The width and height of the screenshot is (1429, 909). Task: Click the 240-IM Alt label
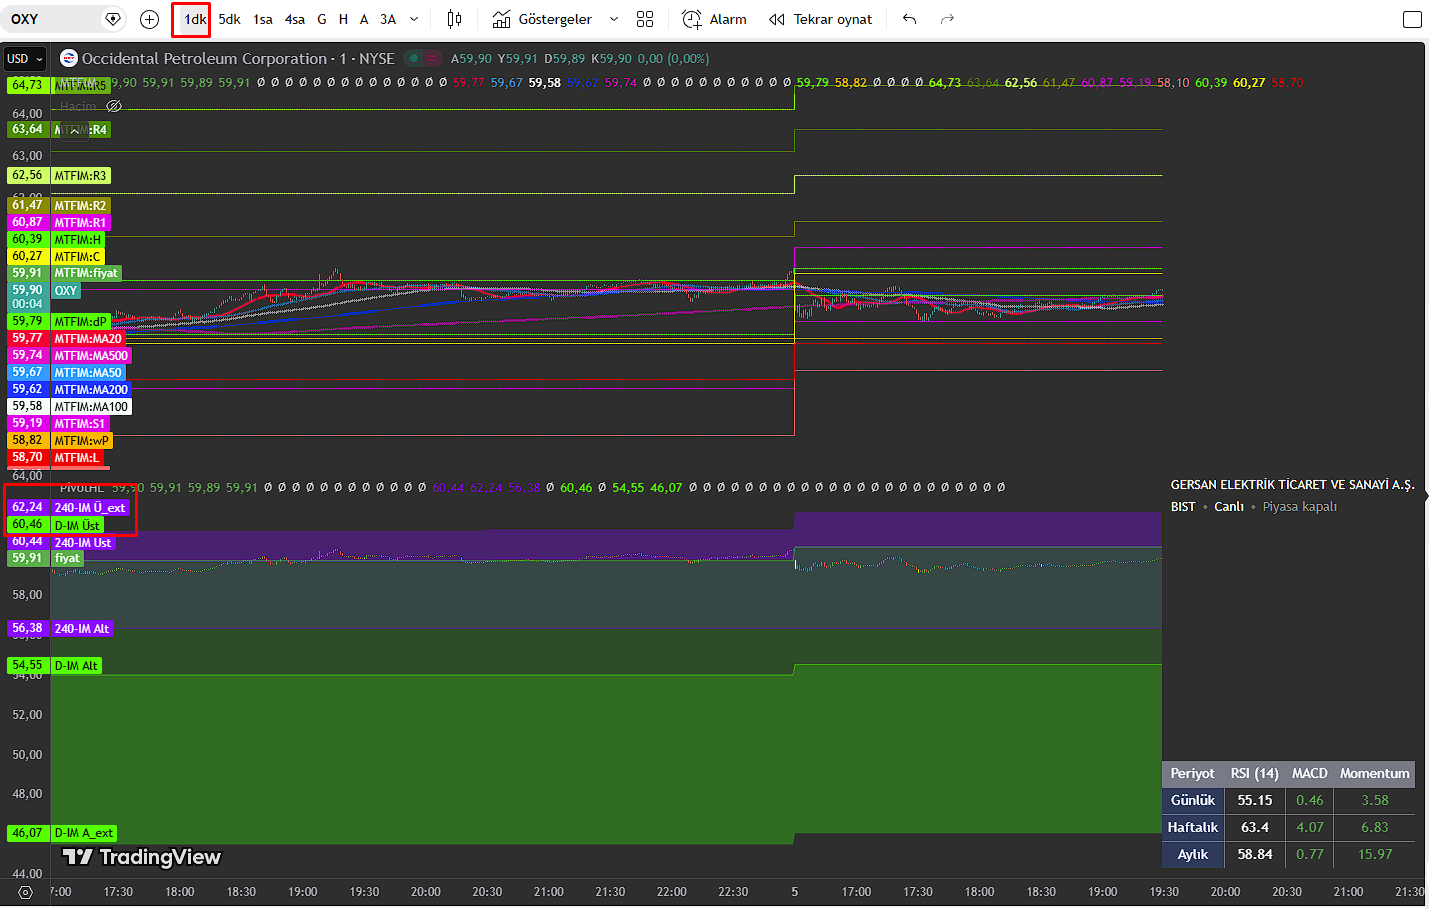pos(82,629)
